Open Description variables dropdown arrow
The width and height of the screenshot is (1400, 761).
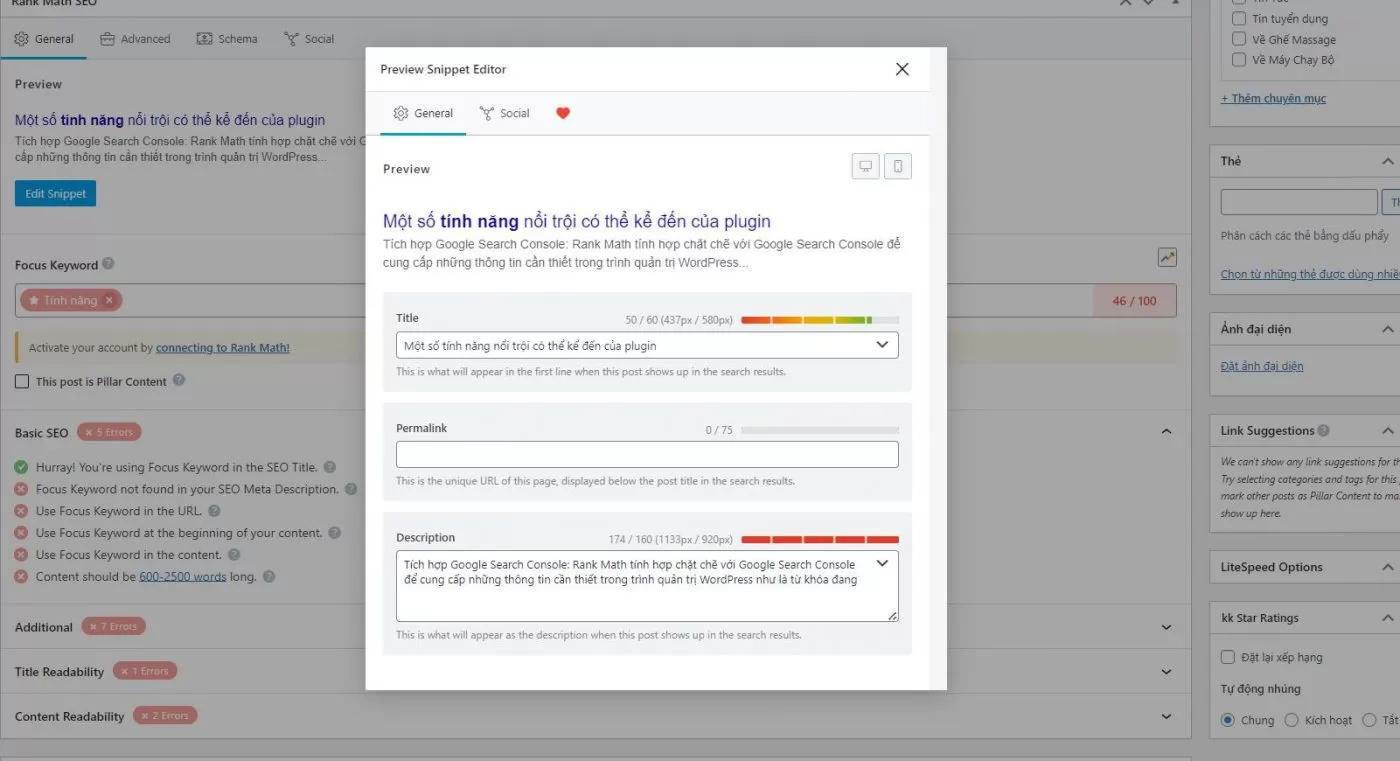[882, 564]
